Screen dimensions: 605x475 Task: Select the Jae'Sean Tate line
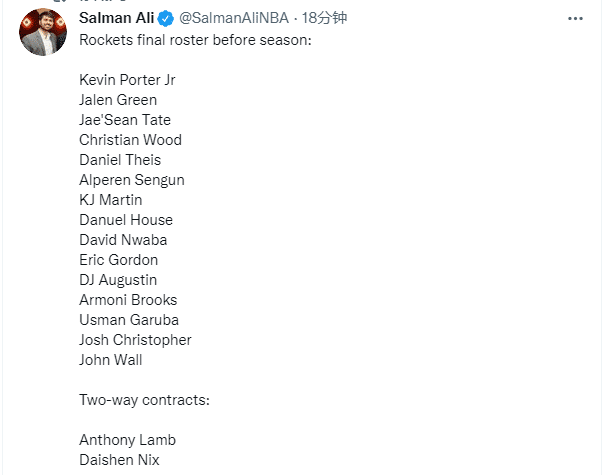click(x=124, y=119)
